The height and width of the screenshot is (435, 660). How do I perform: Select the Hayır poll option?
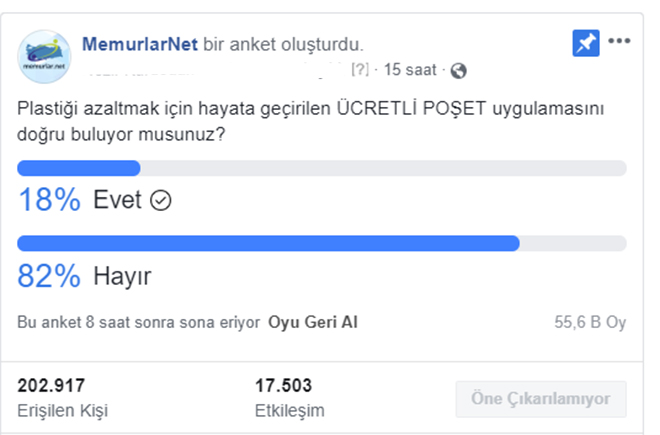pos(122,276)
